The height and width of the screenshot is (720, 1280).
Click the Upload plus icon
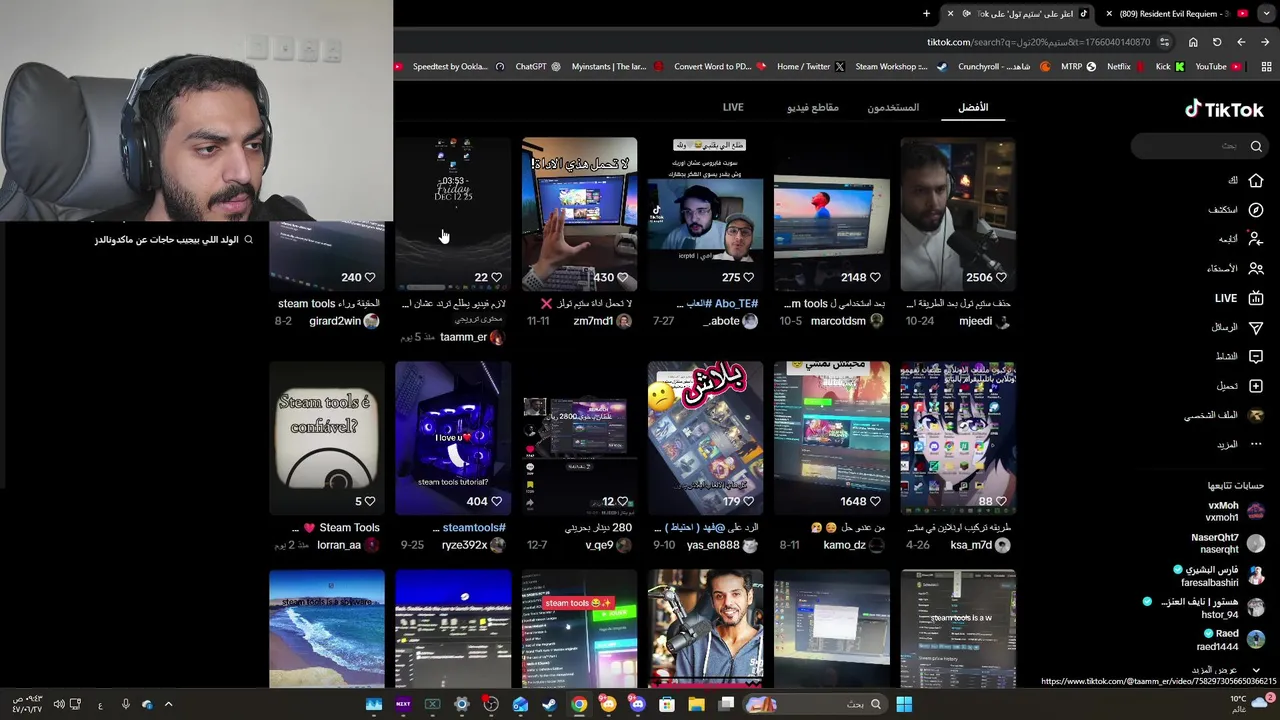point(1256,386)
